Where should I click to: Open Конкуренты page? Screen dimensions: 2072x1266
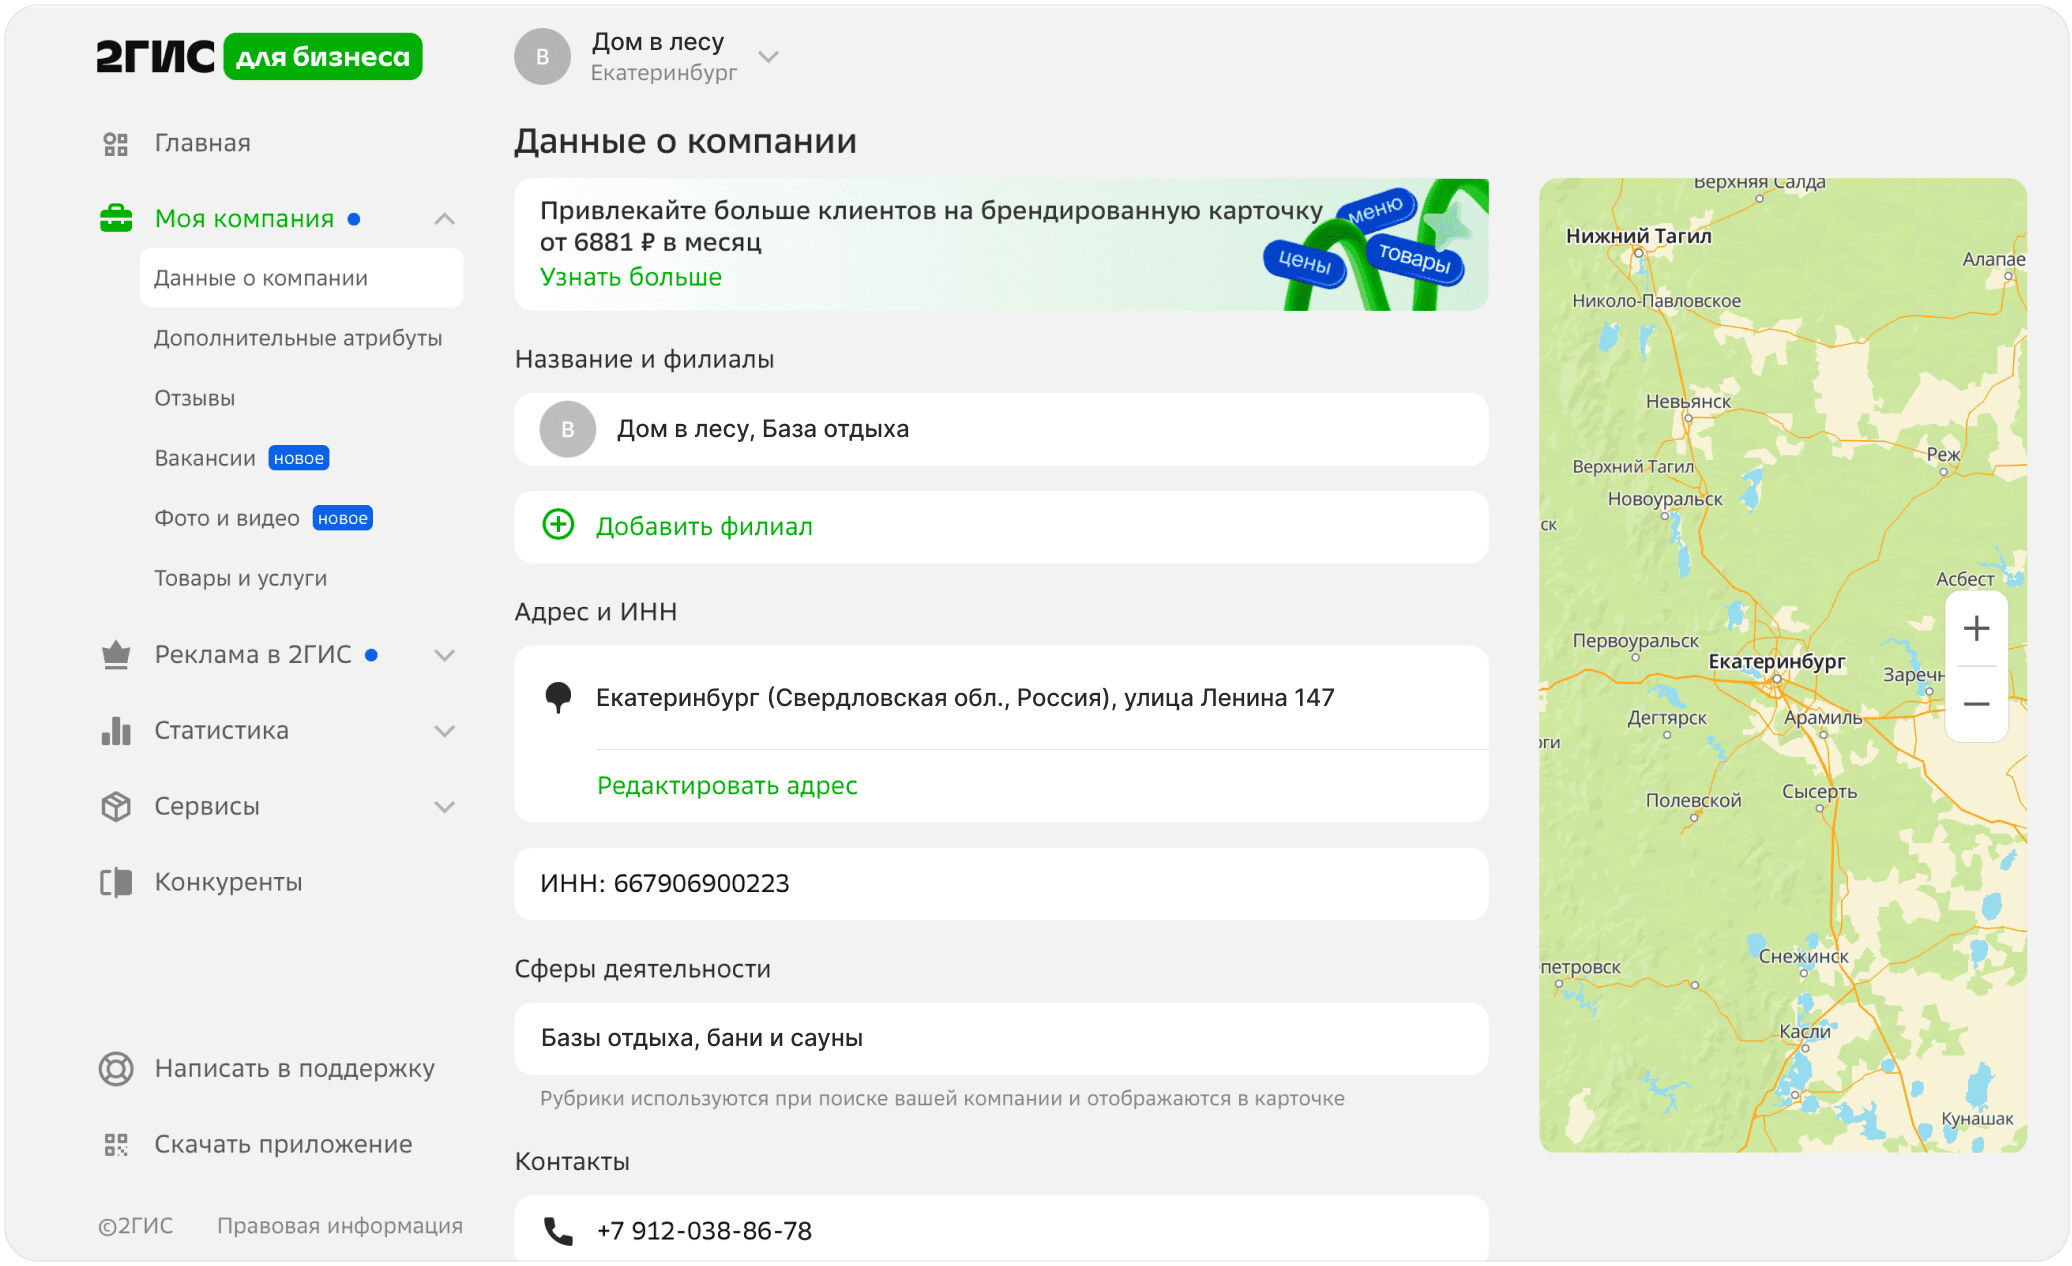(228, 882)
